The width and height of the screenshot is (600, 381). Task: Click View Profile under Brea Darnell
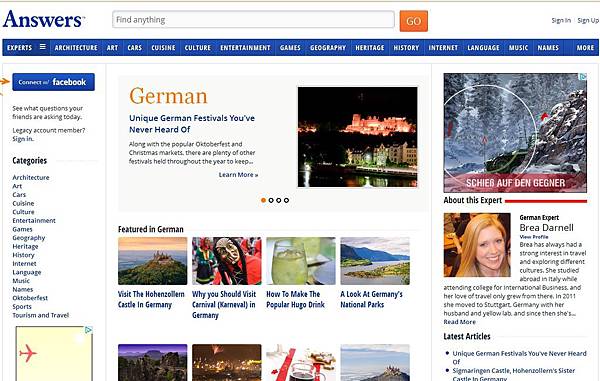pos(533,237)
